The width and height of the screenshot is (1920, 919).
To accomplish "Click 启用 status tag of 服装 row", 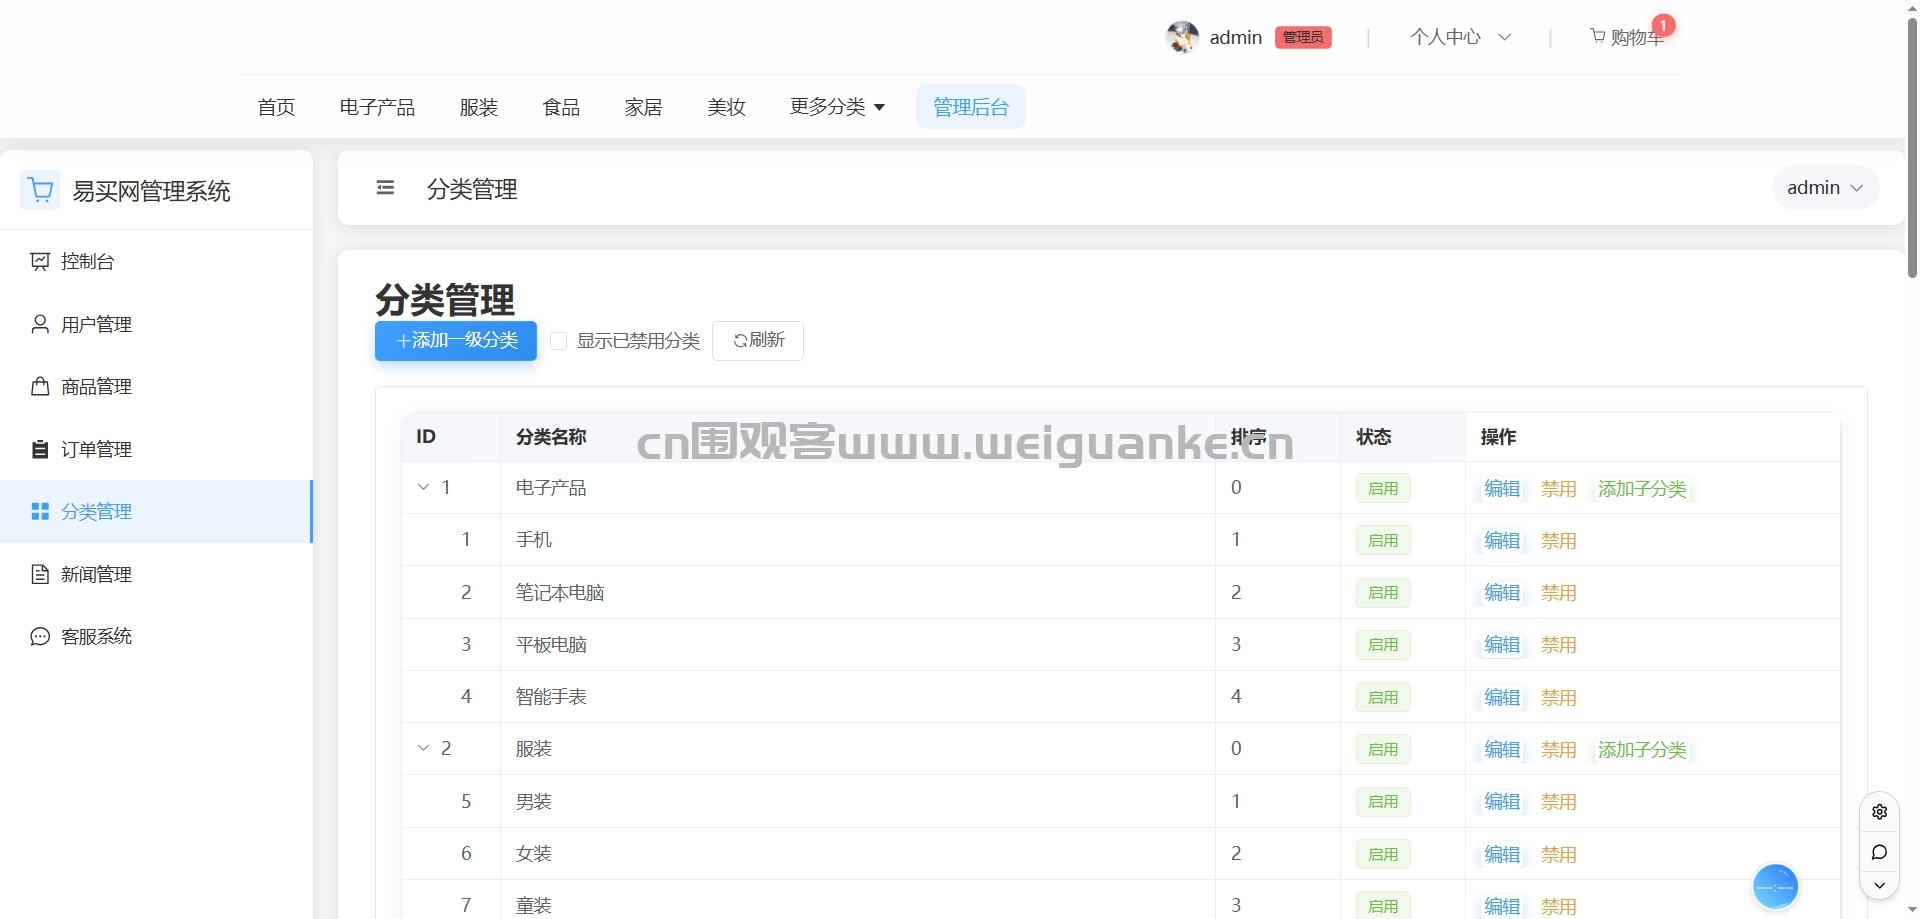I will tap(1383, 749).
